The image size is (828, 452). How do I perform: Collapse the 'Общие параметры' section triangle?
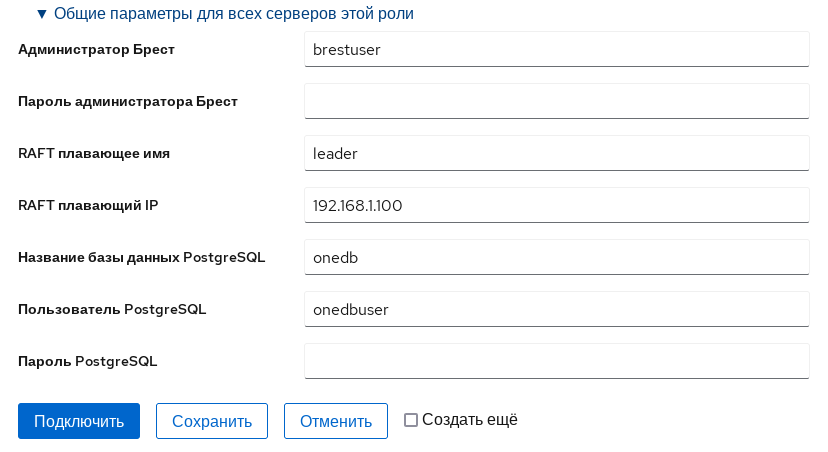[41, 14]
